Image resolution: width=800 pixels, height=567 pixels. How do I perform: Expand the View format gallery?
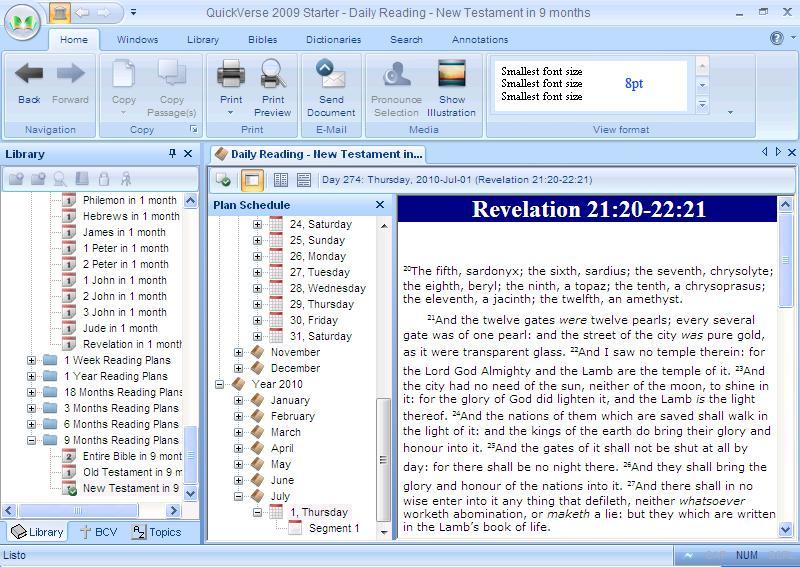coord(703,104)
